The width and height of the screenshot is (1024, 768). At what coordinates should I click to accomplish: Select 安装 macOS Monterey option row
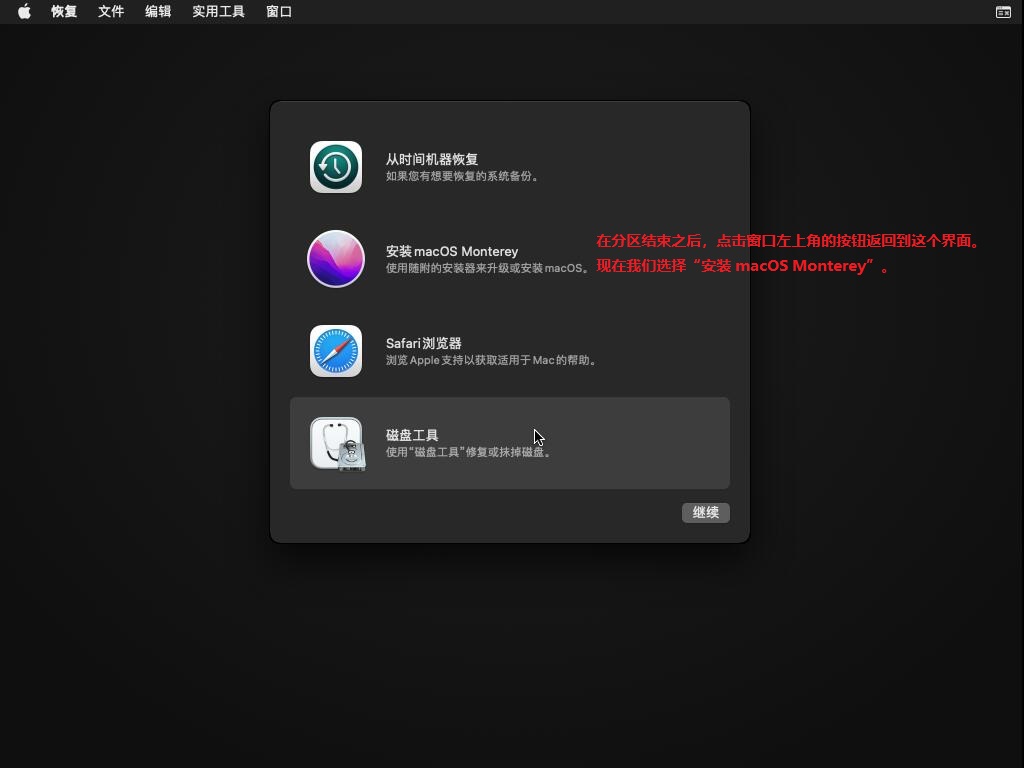coord(510,258)
